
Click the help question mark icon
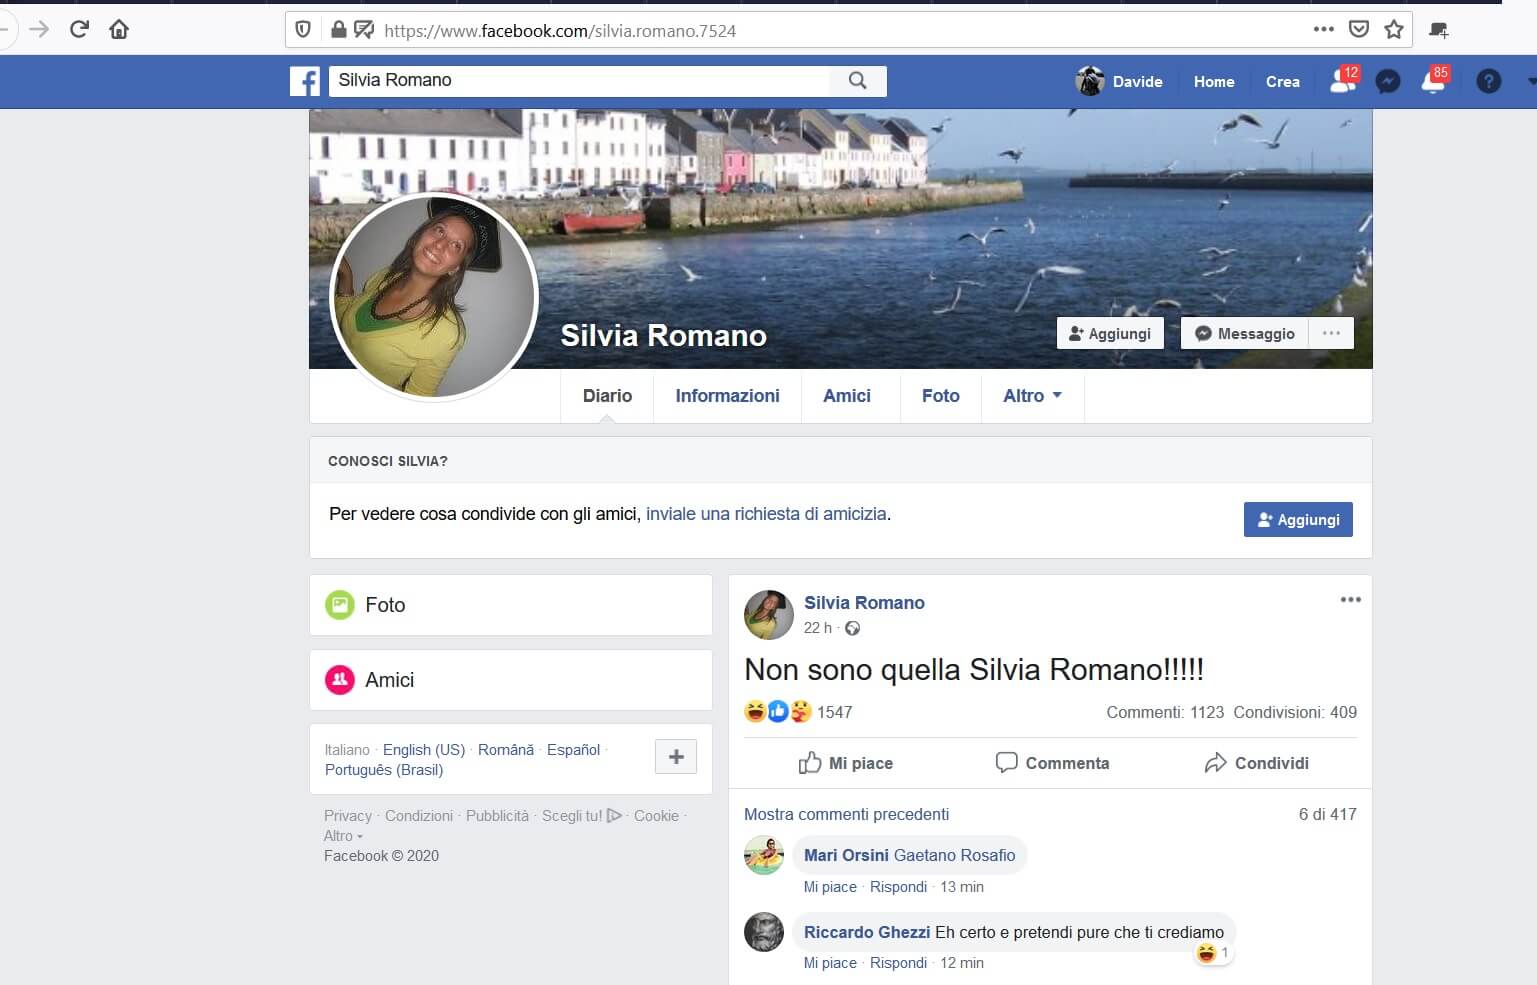[x=1488, y=81]
